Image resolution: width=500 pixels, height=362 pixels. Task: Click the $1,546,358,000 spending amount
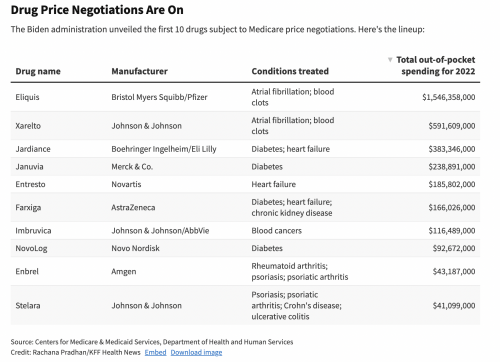click(449, 97)
